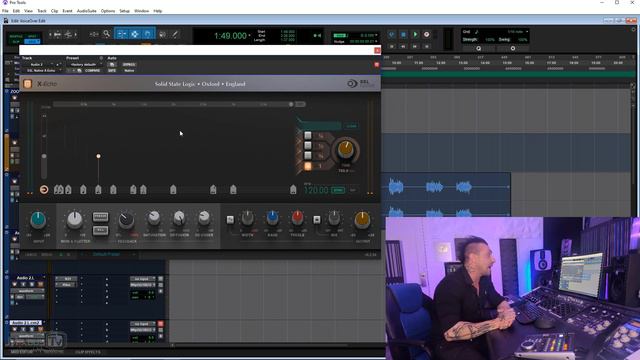
Task: Toggle the Kill button
Action: tap(100, 230)
